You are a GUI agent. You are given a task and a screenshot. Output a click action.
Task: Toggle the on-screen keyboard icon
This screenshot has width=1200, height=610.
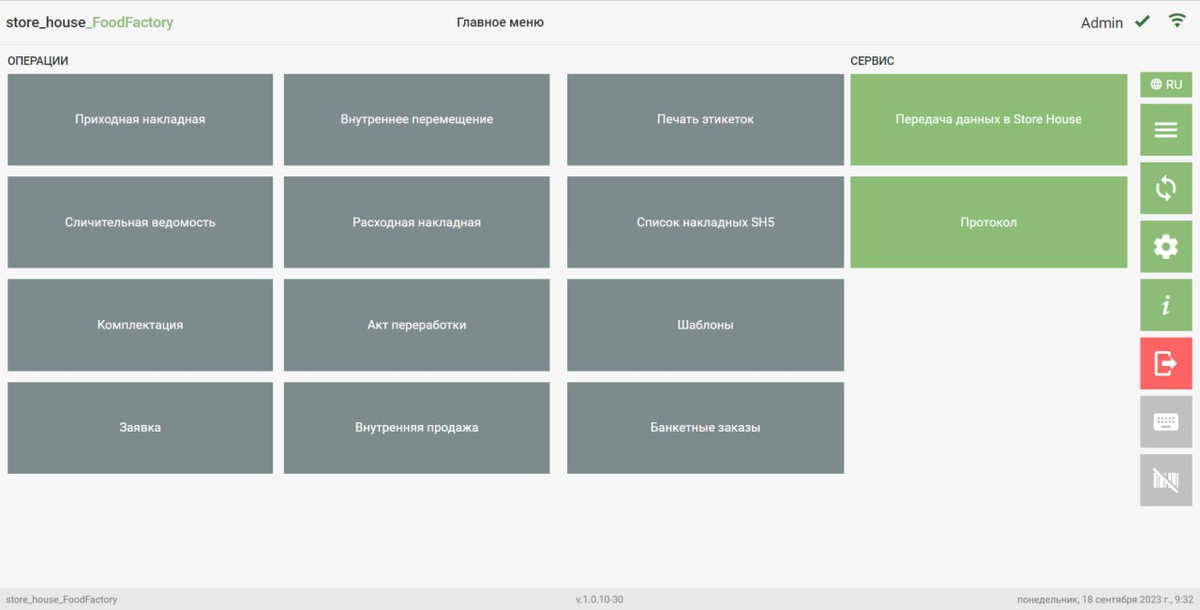click(1166, 422)
